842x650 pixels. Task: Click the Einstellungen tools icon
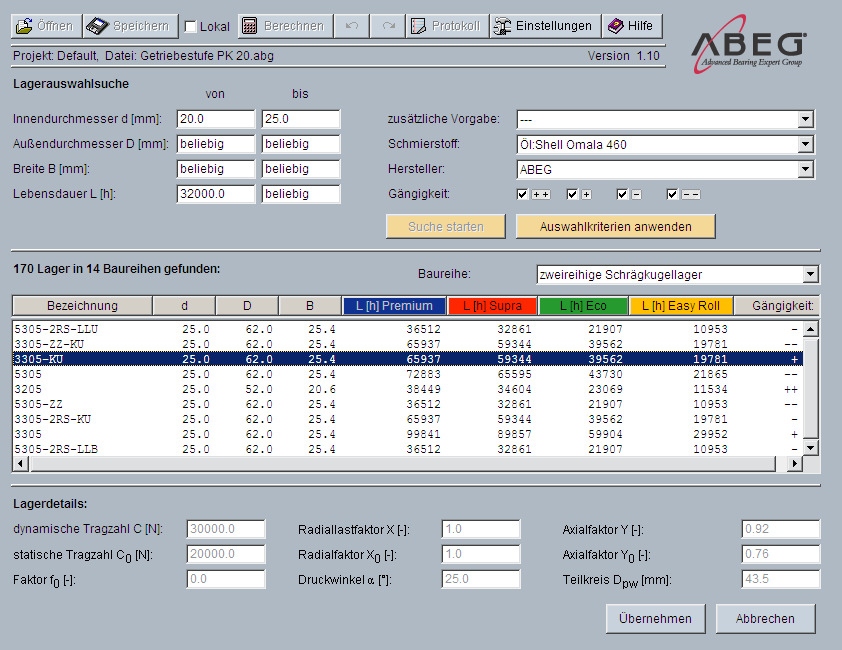point(502,26)
